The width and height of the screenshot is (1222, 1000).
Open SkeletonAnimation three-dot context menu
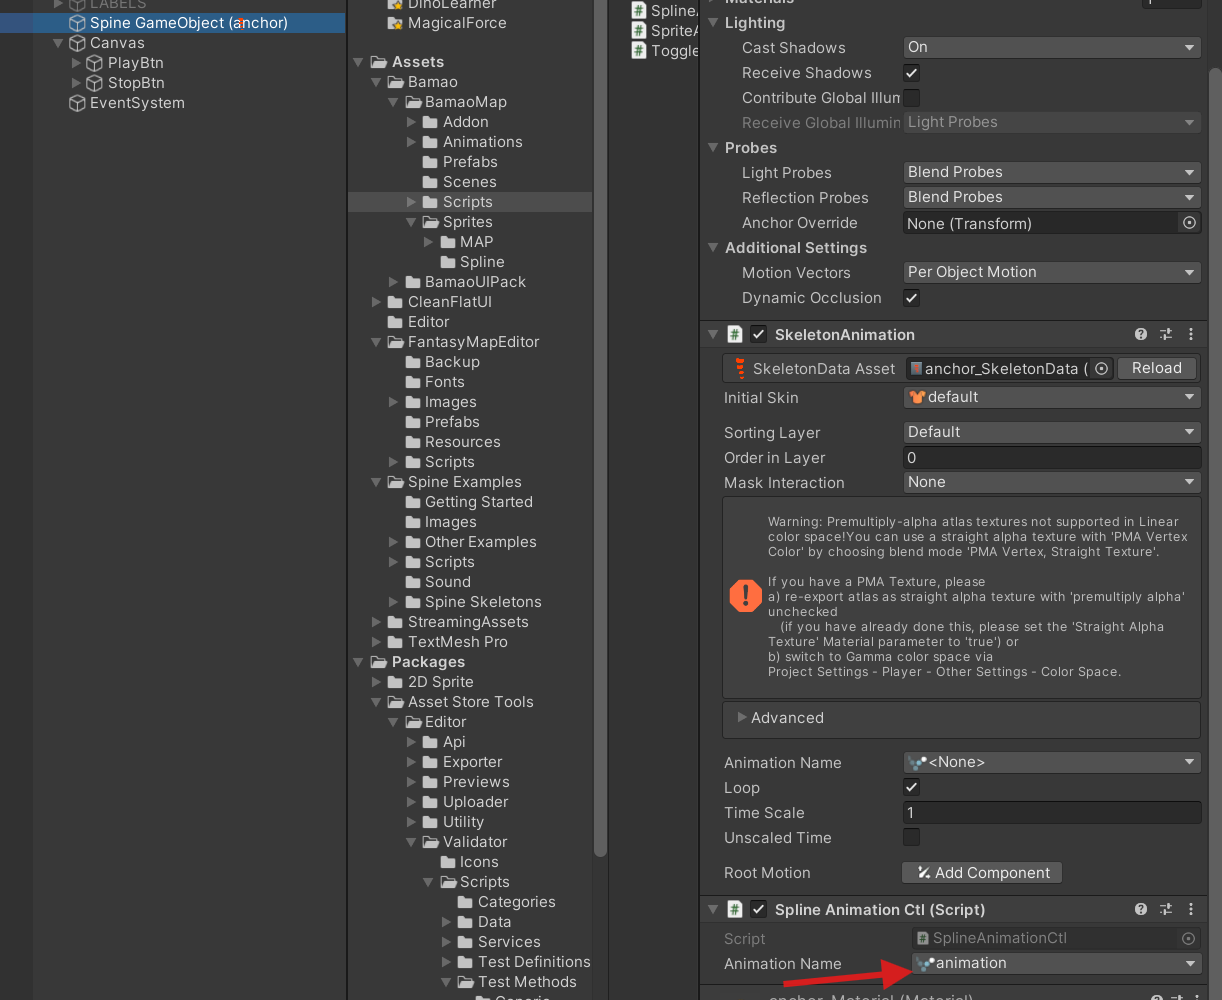1190,335
